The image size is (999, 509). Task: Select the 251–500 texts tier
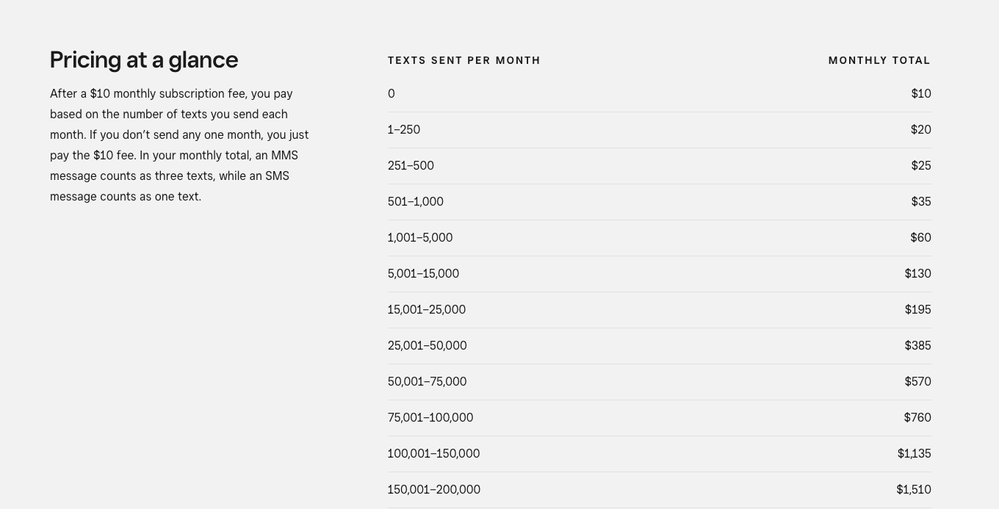411,166
